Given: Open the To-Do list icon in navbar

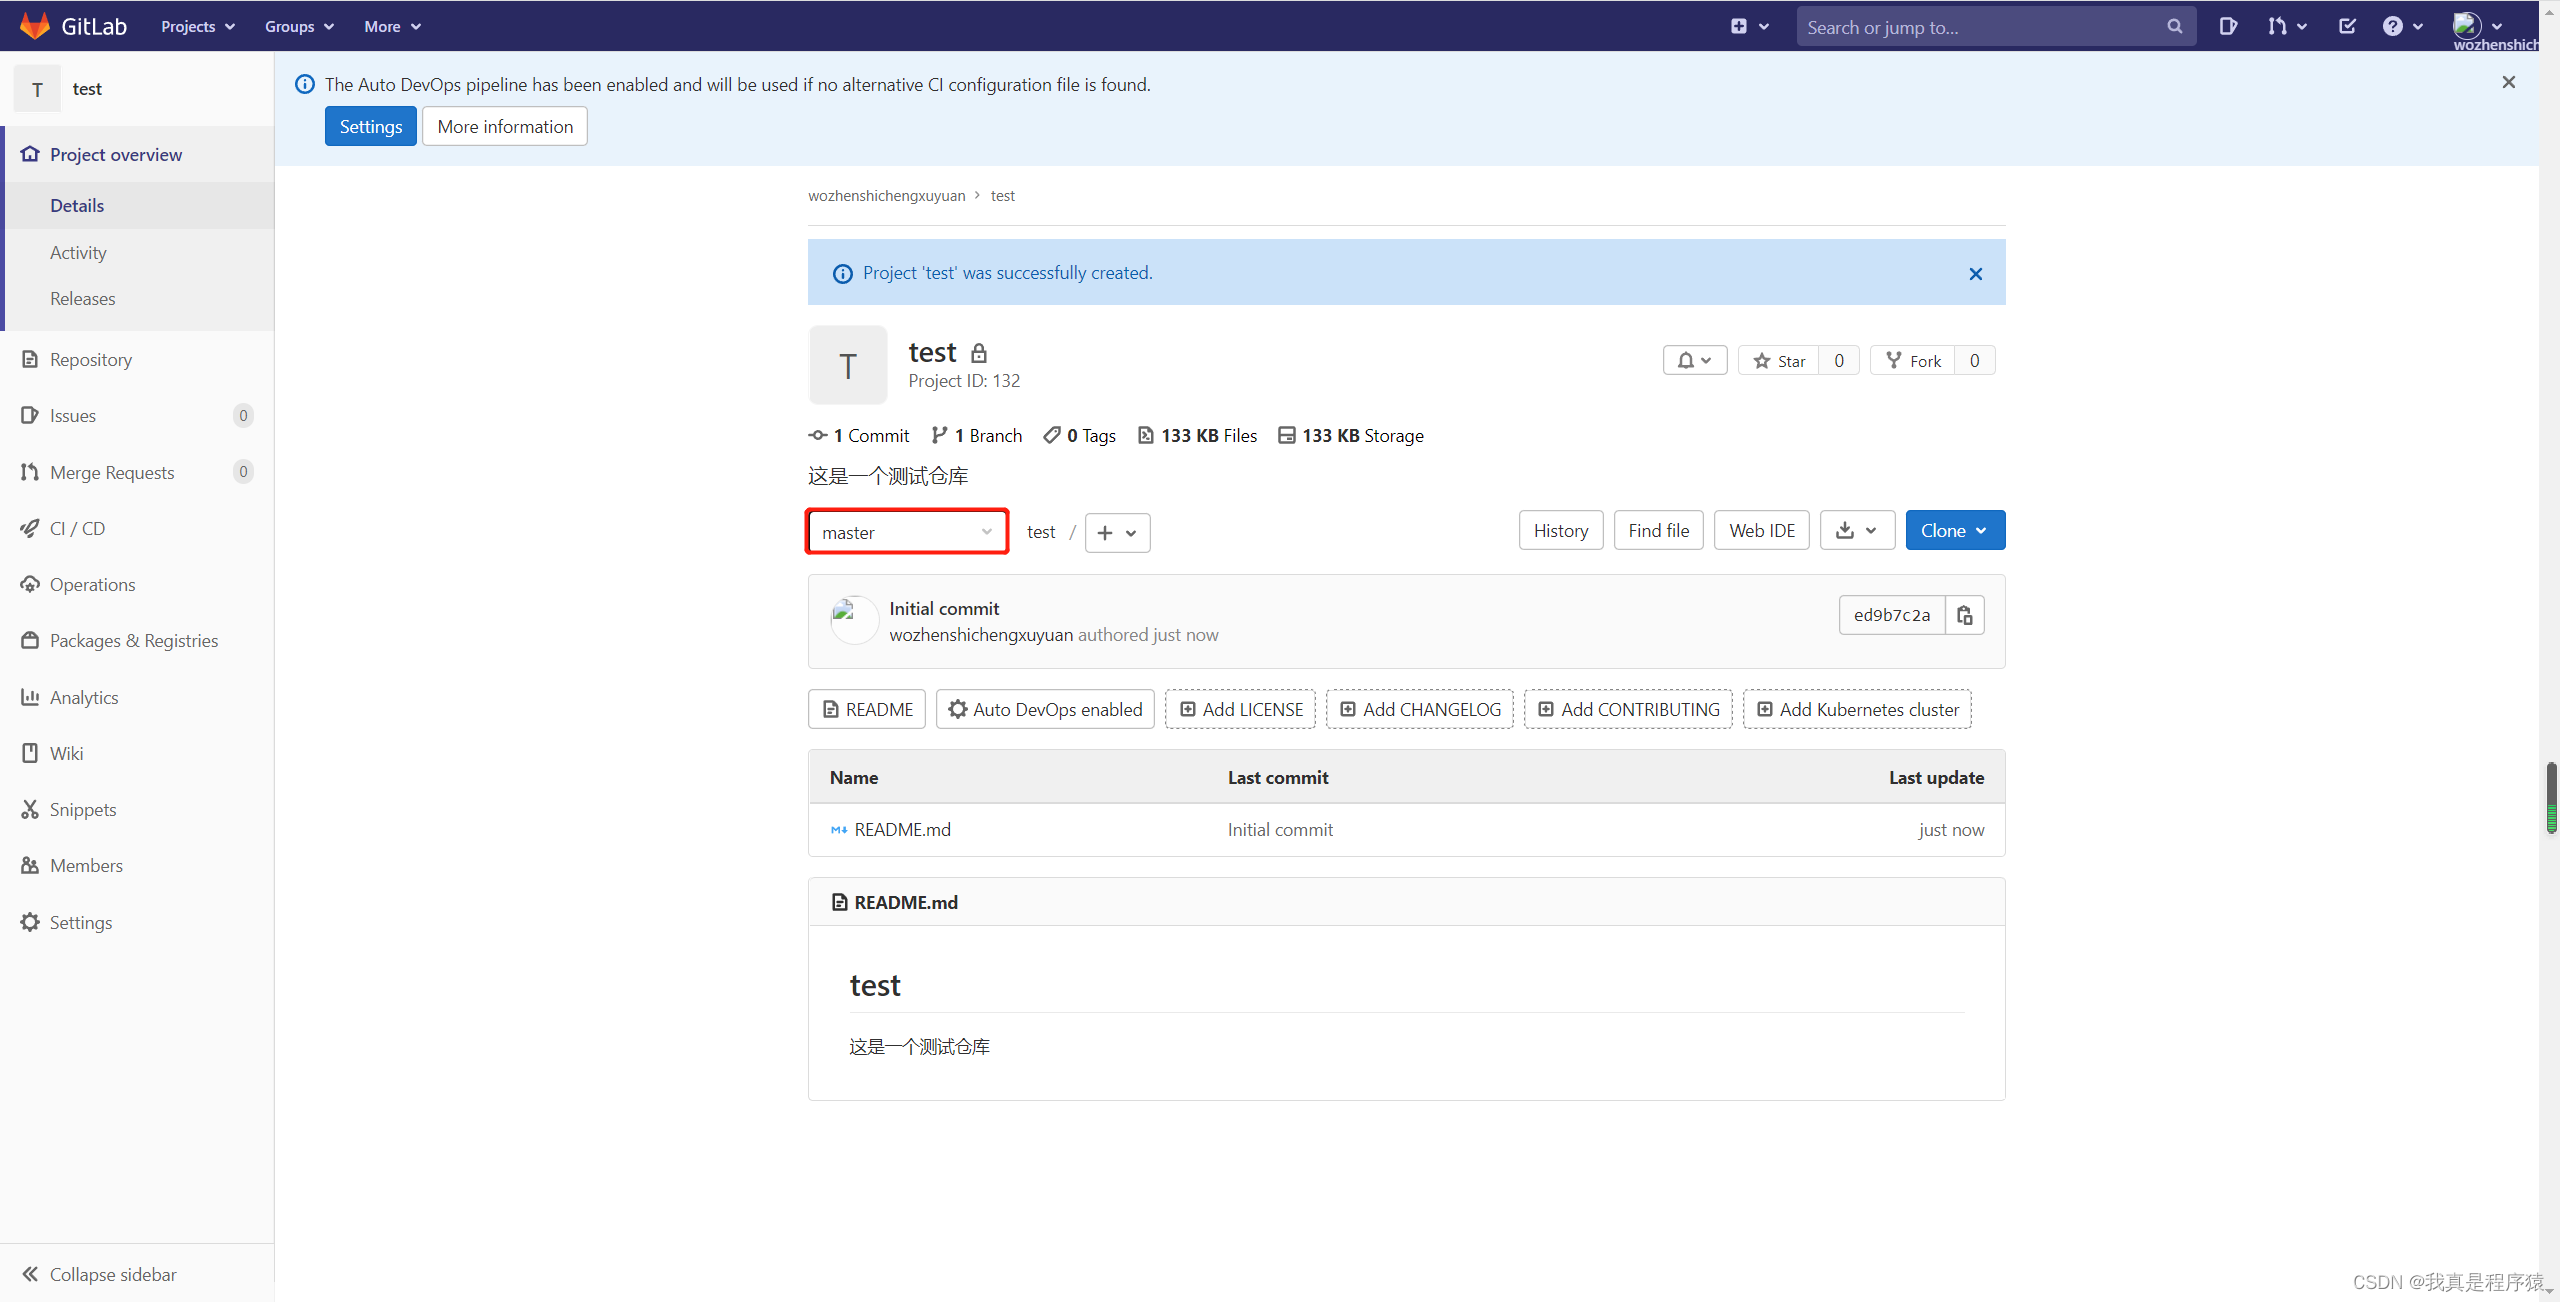Looking at the screenshot, I should click(x=2348, y=26).
